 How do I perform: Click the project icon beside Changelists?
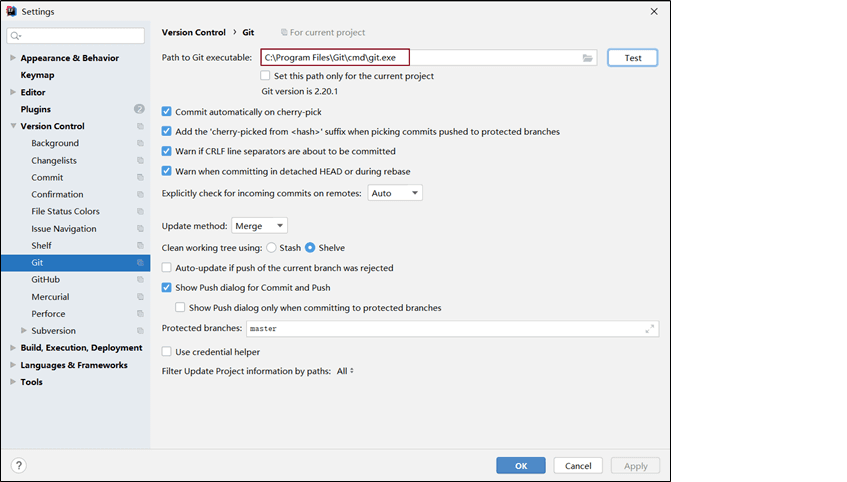(140, 161)
